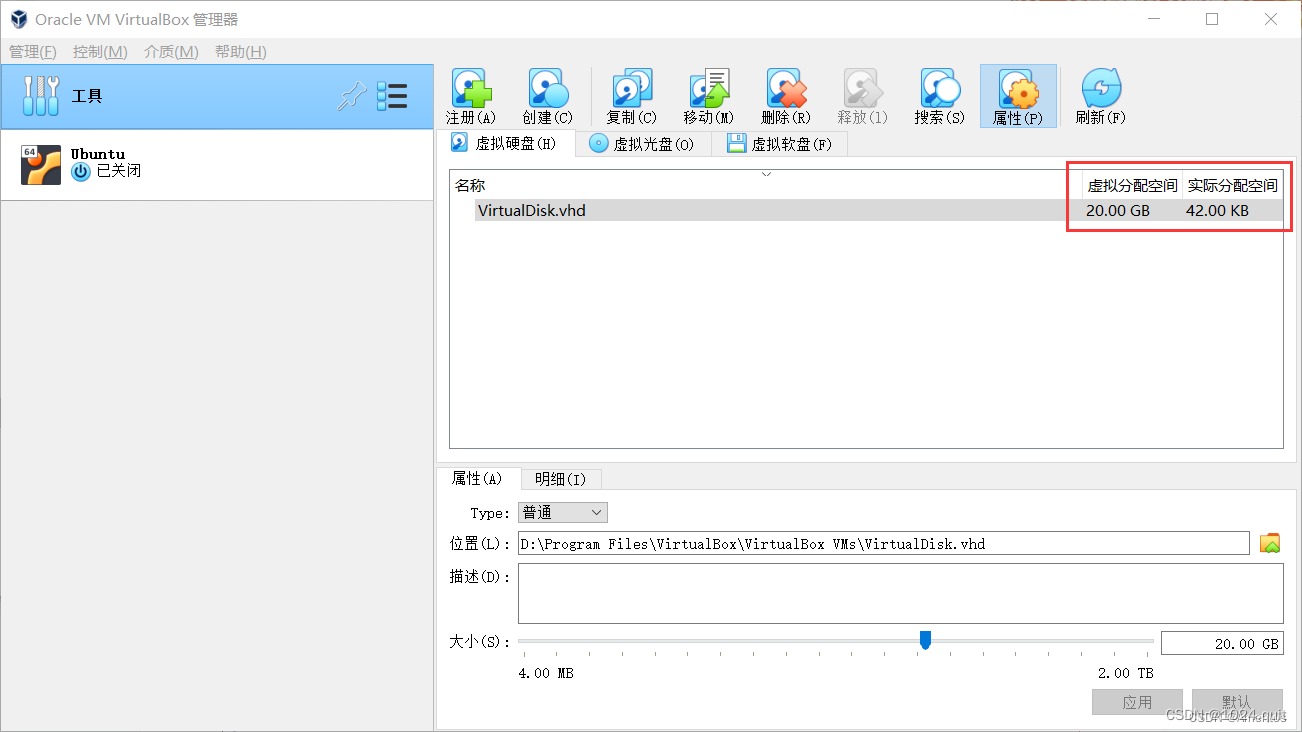
Task: Click the Release (释放) toolbar icon
Action: point(862,89)
